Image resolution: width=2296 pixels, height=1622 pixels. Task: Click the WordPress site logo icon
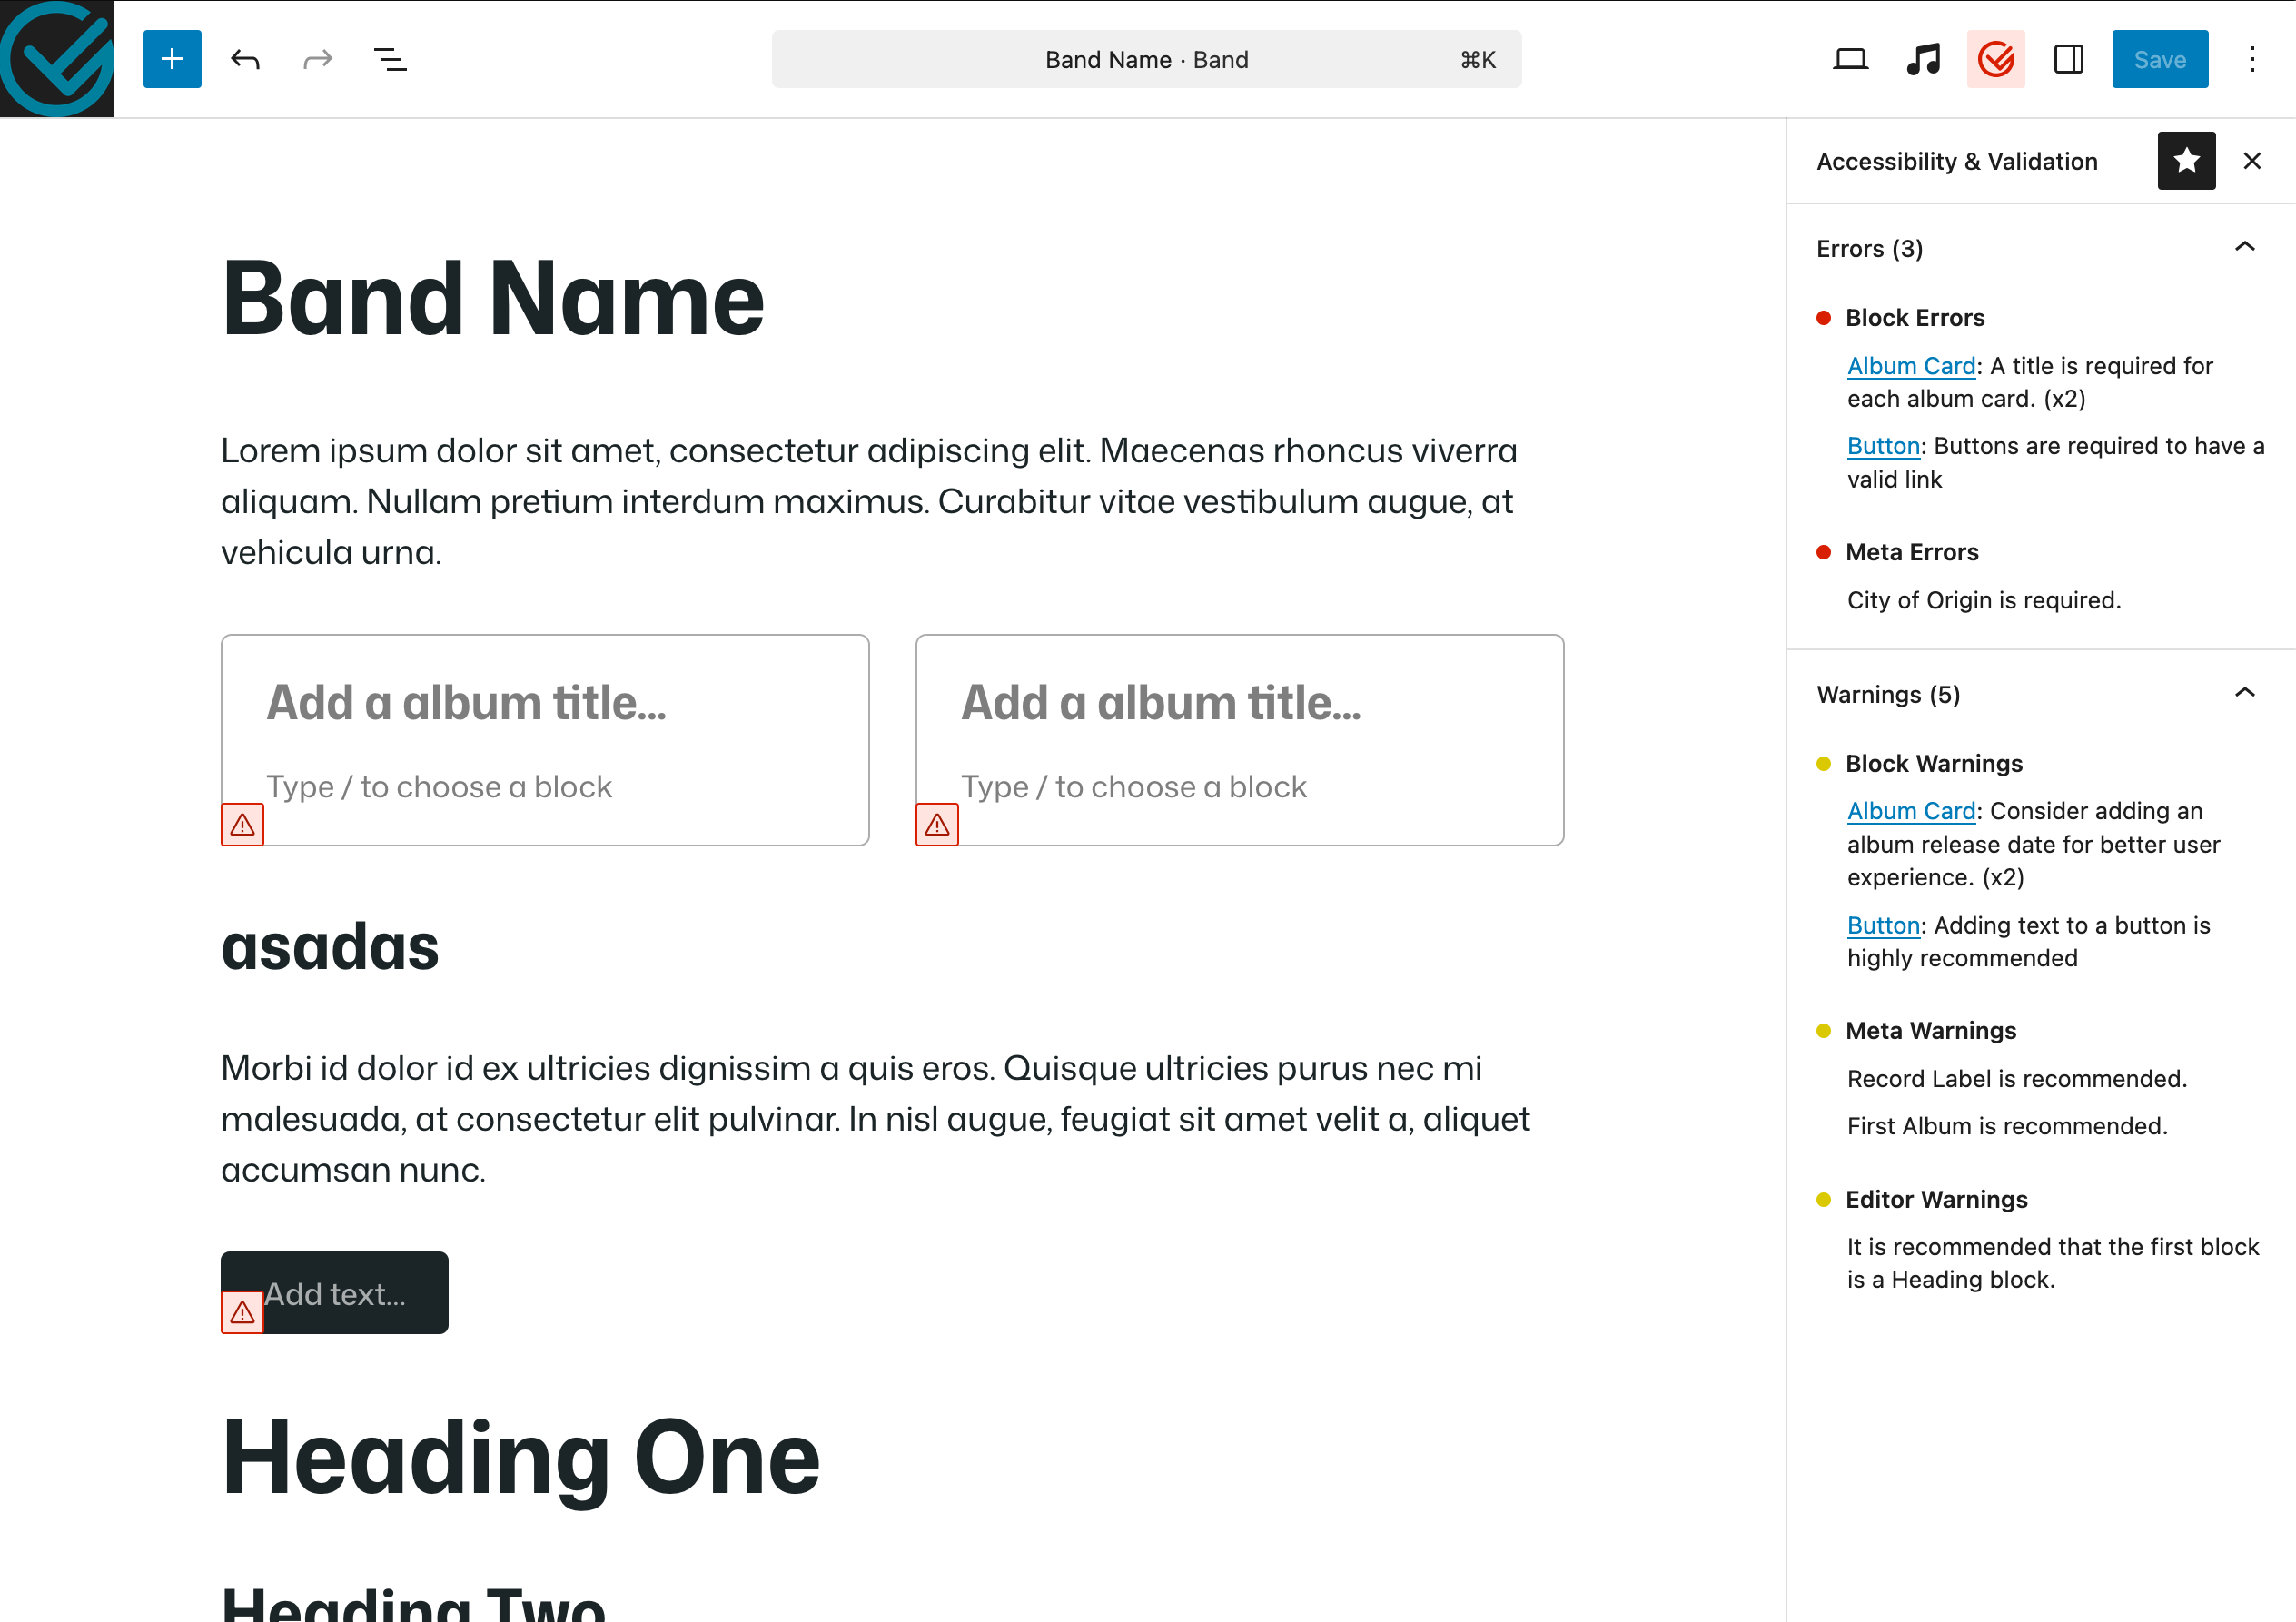pos(57,58)
